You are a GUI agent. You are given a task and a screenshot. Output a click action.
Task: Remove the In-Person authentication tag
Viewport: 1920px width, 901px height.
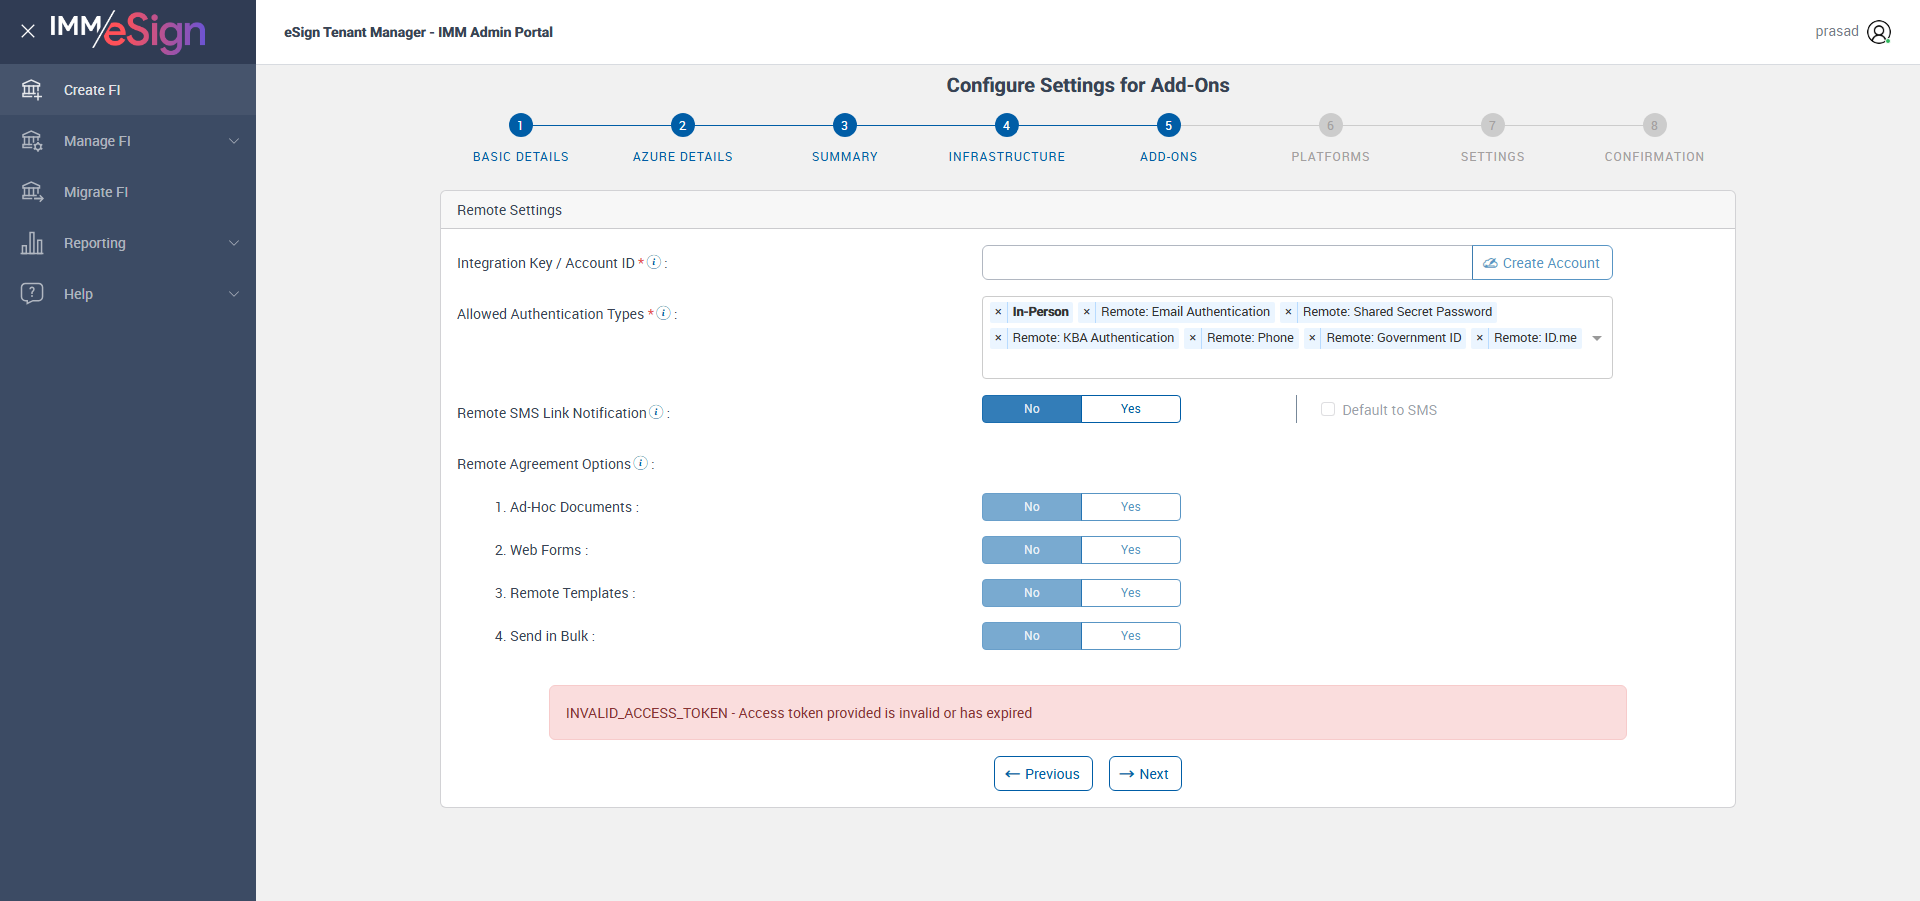pos(998,312)
